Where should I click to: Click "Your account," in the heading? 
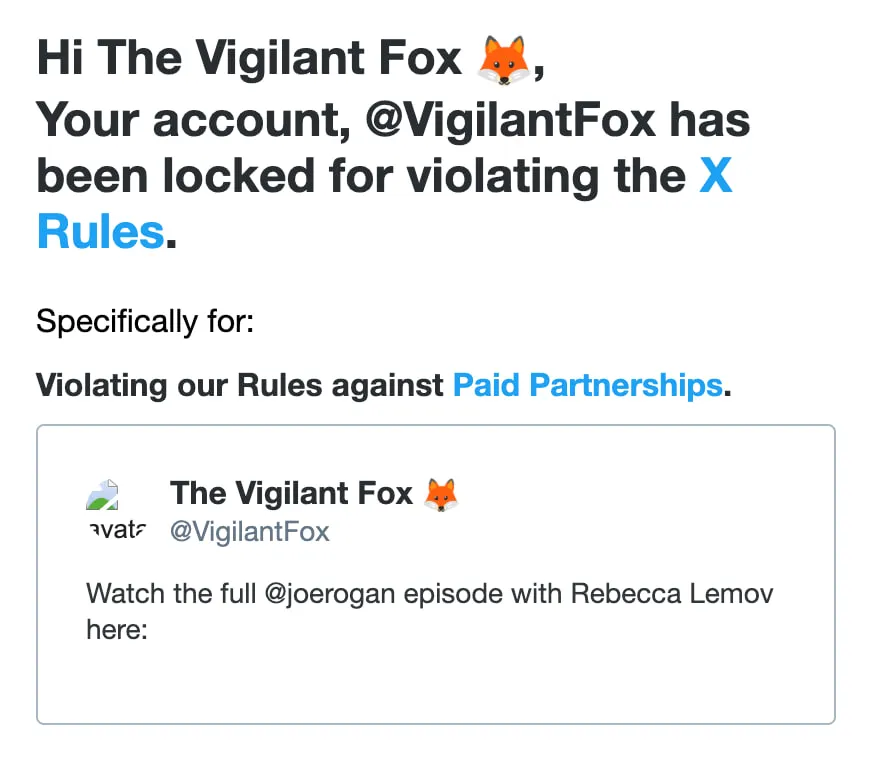click(x=190, y=120)
